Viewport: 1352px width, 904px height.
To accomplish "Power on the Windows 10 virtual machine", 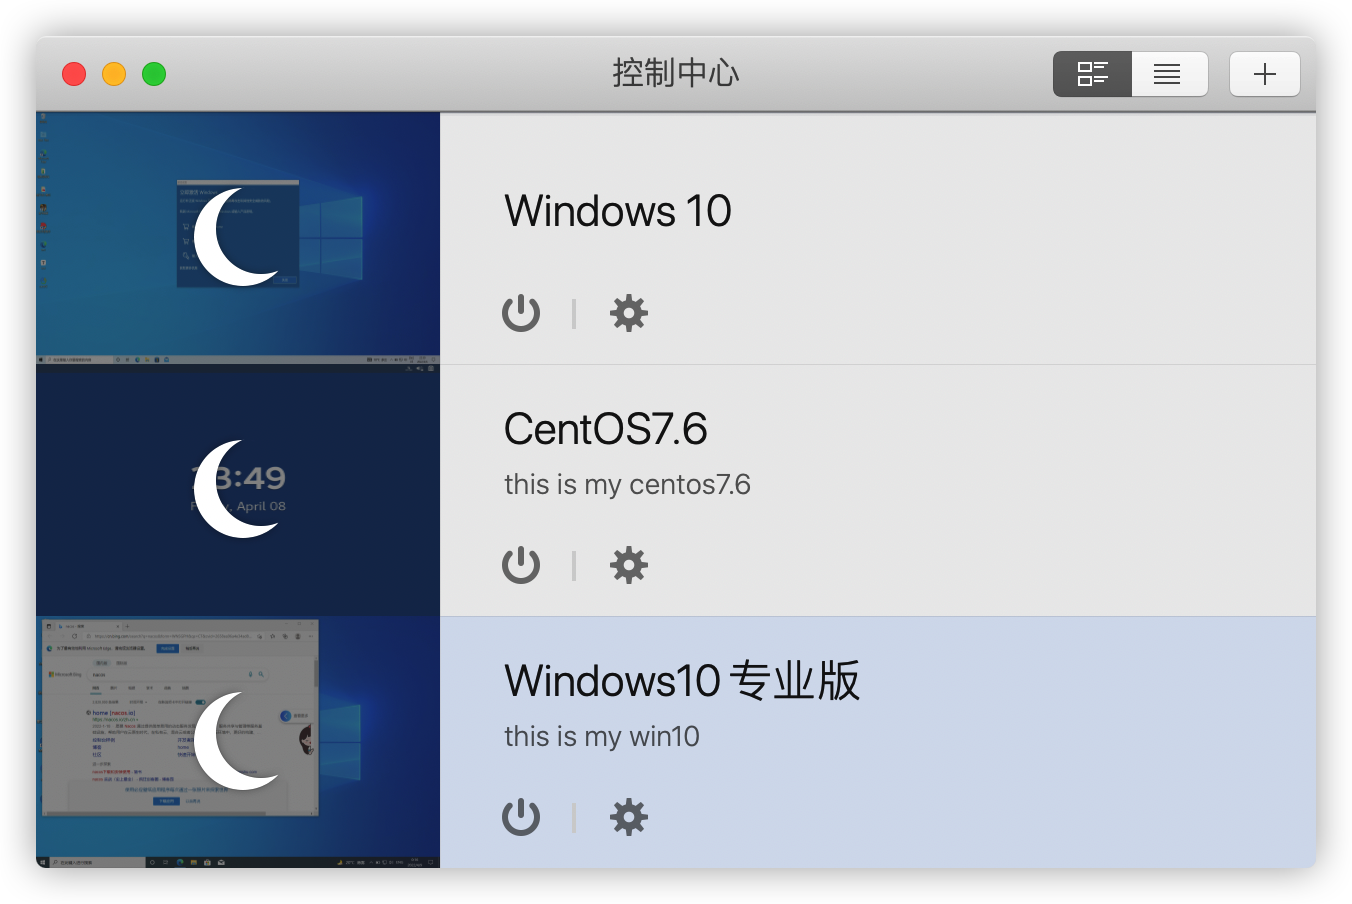I will click(521, 312).
